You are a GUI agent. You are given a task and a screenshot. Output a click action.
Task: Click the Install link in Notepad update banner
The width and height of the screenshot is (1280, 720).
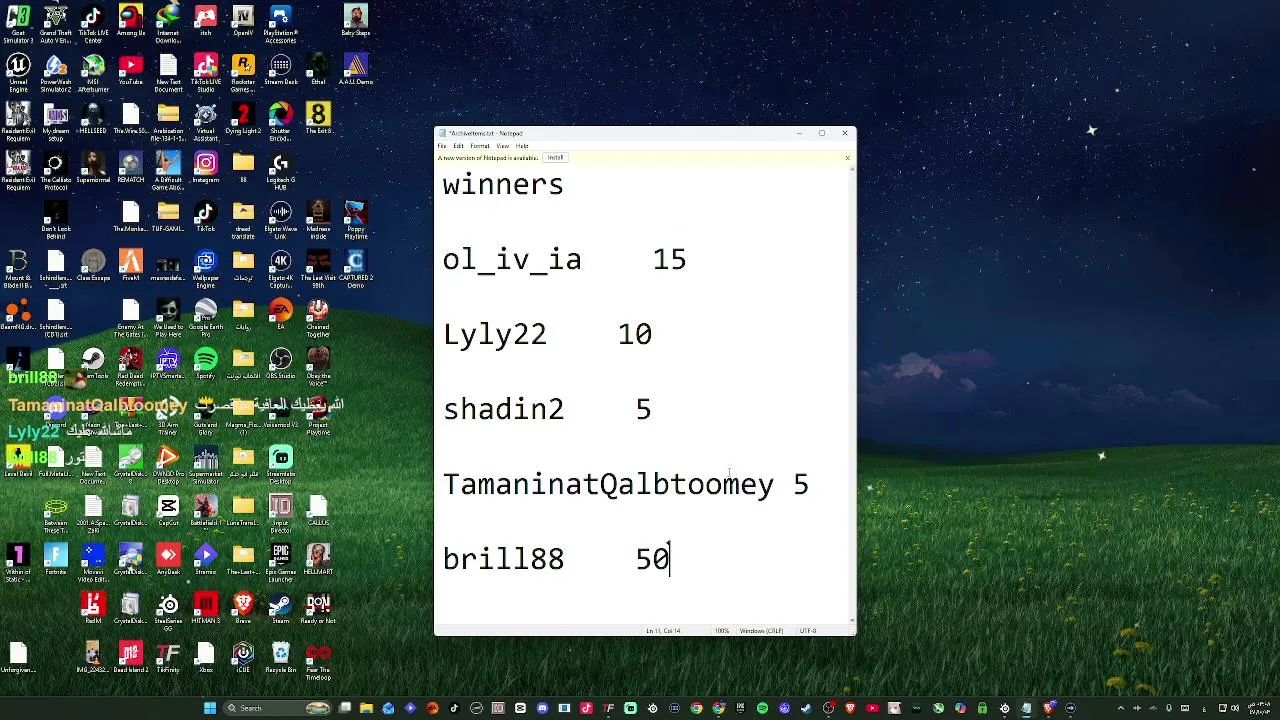[555, 157]
